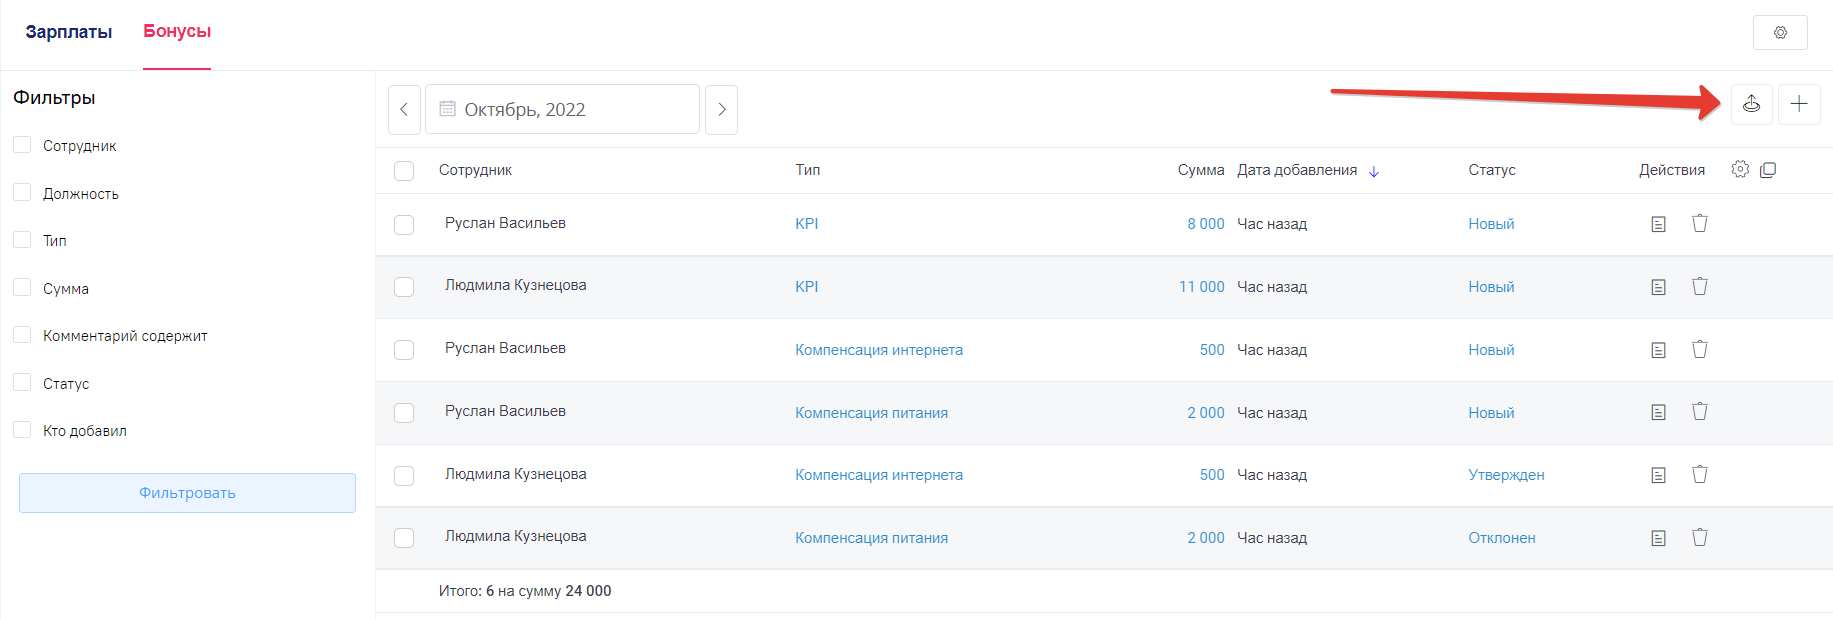Toggle the select-all checkbox in table header

pos(404,171)
